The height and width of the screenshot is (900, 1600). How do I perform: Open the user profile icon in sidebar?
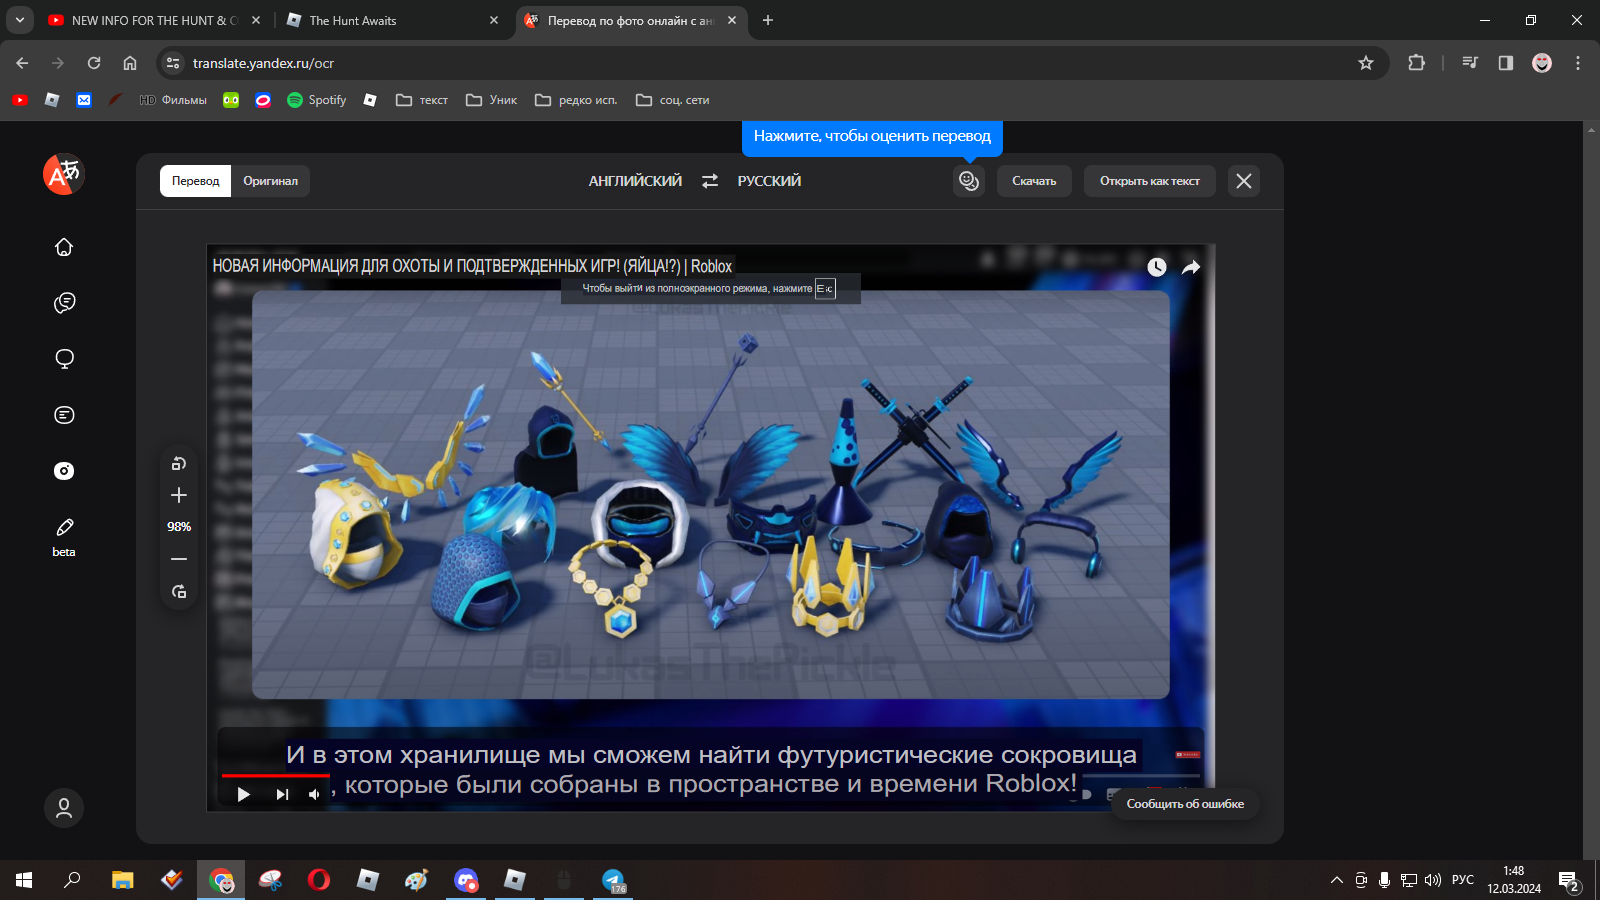click(x=64, y=808)
